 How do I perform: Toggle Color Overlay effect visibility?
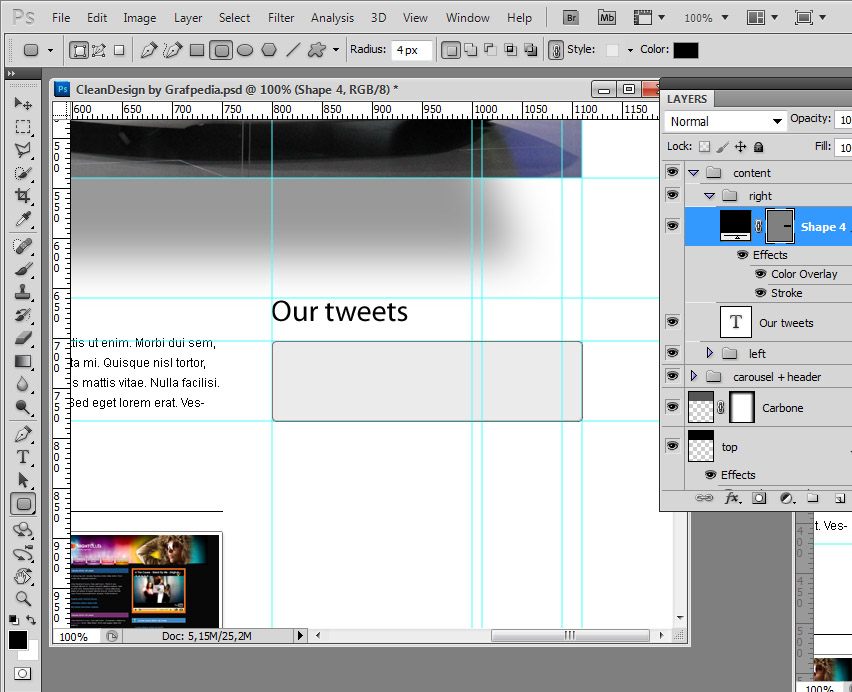point(761,274)
